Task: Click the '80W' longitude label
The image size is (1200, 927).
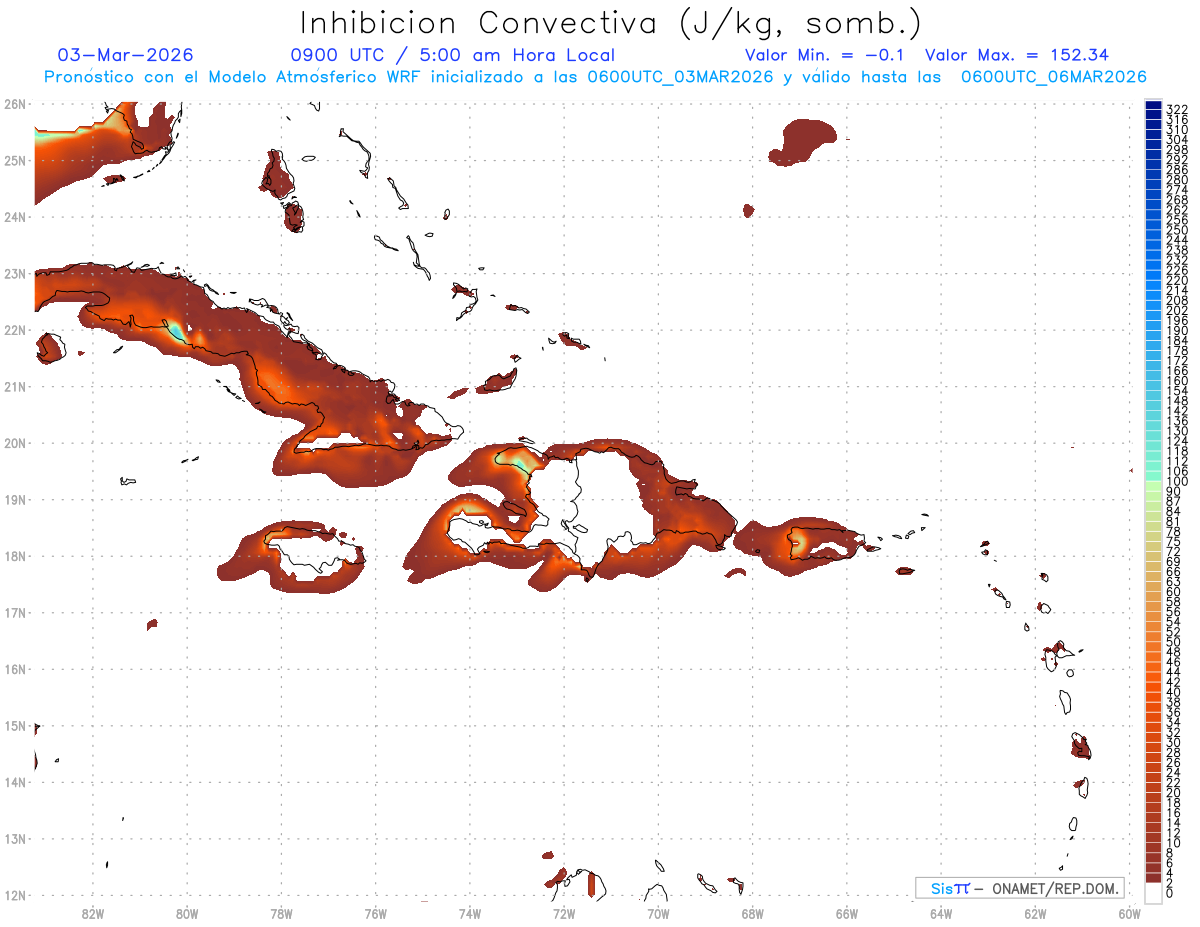Action: click(x=187, y=913)
